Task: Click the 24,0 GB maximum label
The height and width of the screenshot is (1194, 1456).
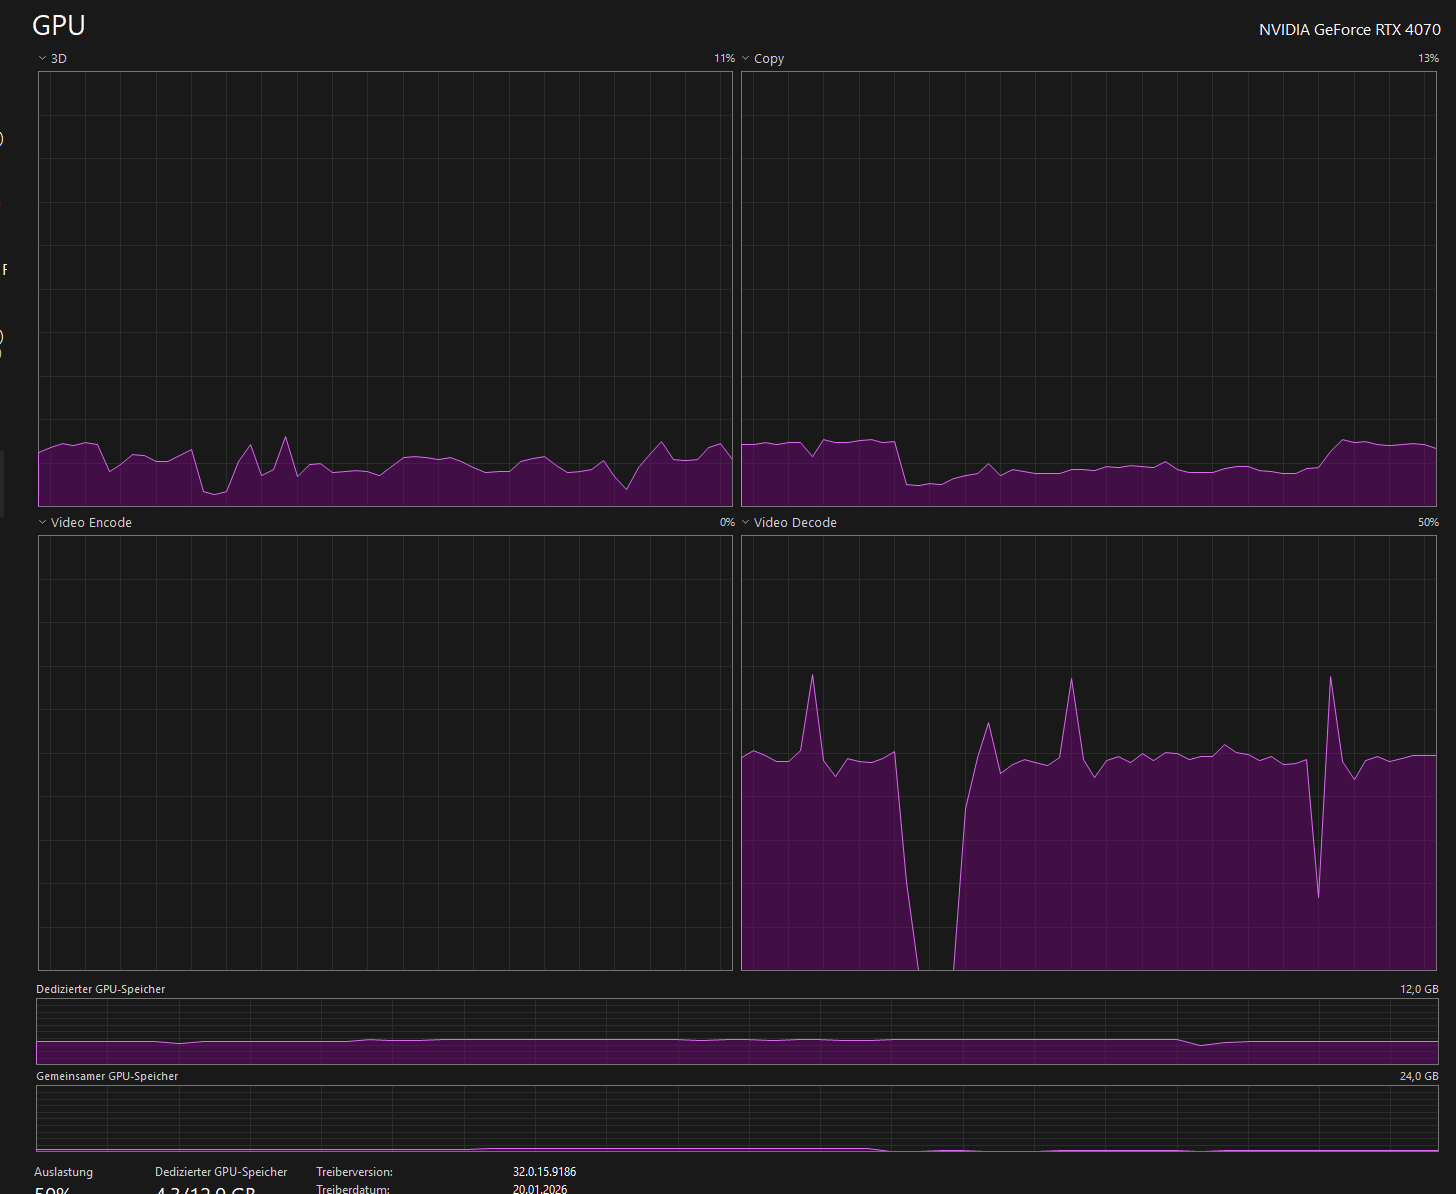Action: pyautogui.click(x=1419, y=1076)
